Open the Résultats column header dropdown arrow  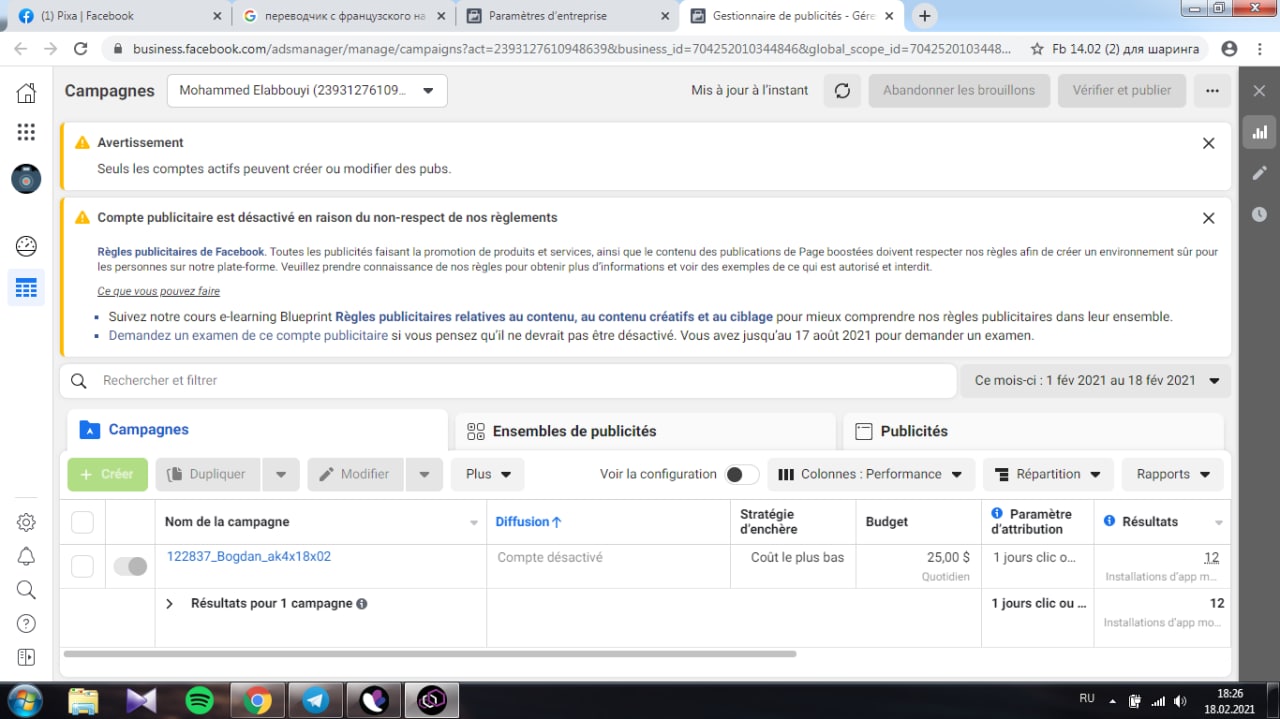tap(1218, 523)
